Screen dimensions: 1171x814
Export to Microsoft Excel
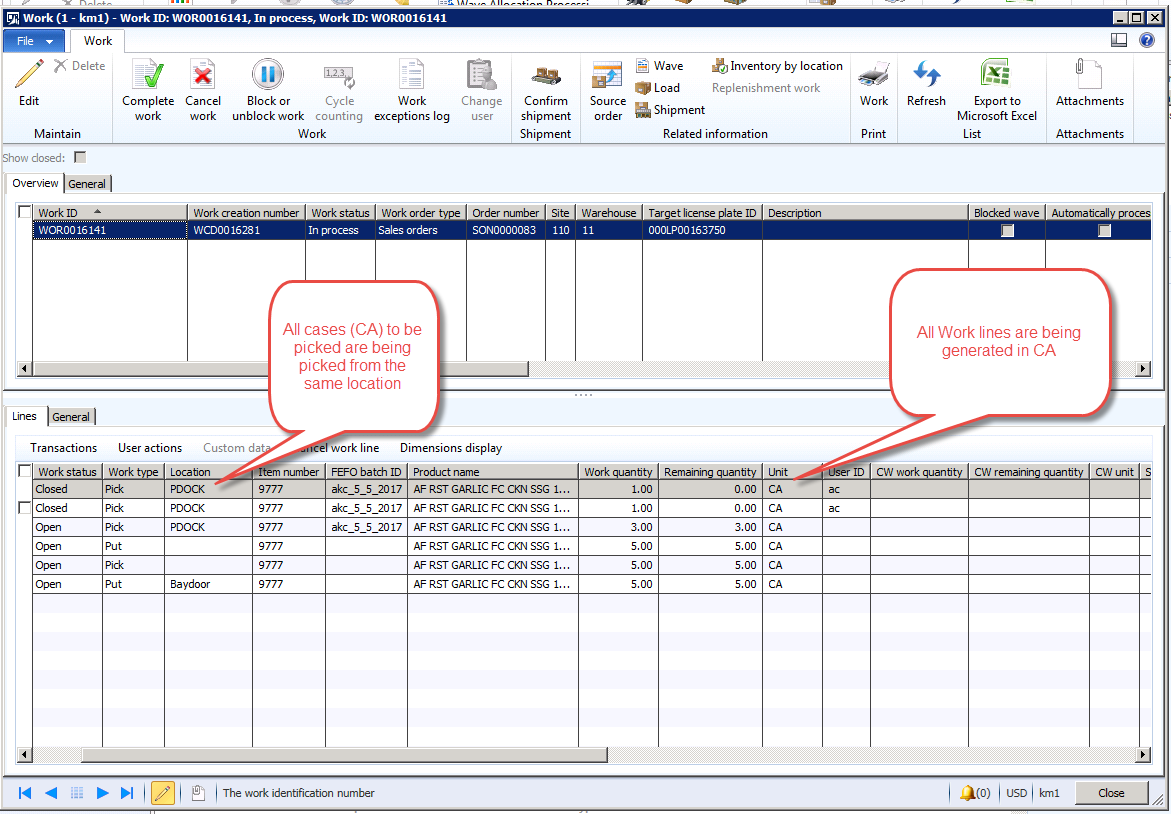pyautogui.click(x=996, y=76)
